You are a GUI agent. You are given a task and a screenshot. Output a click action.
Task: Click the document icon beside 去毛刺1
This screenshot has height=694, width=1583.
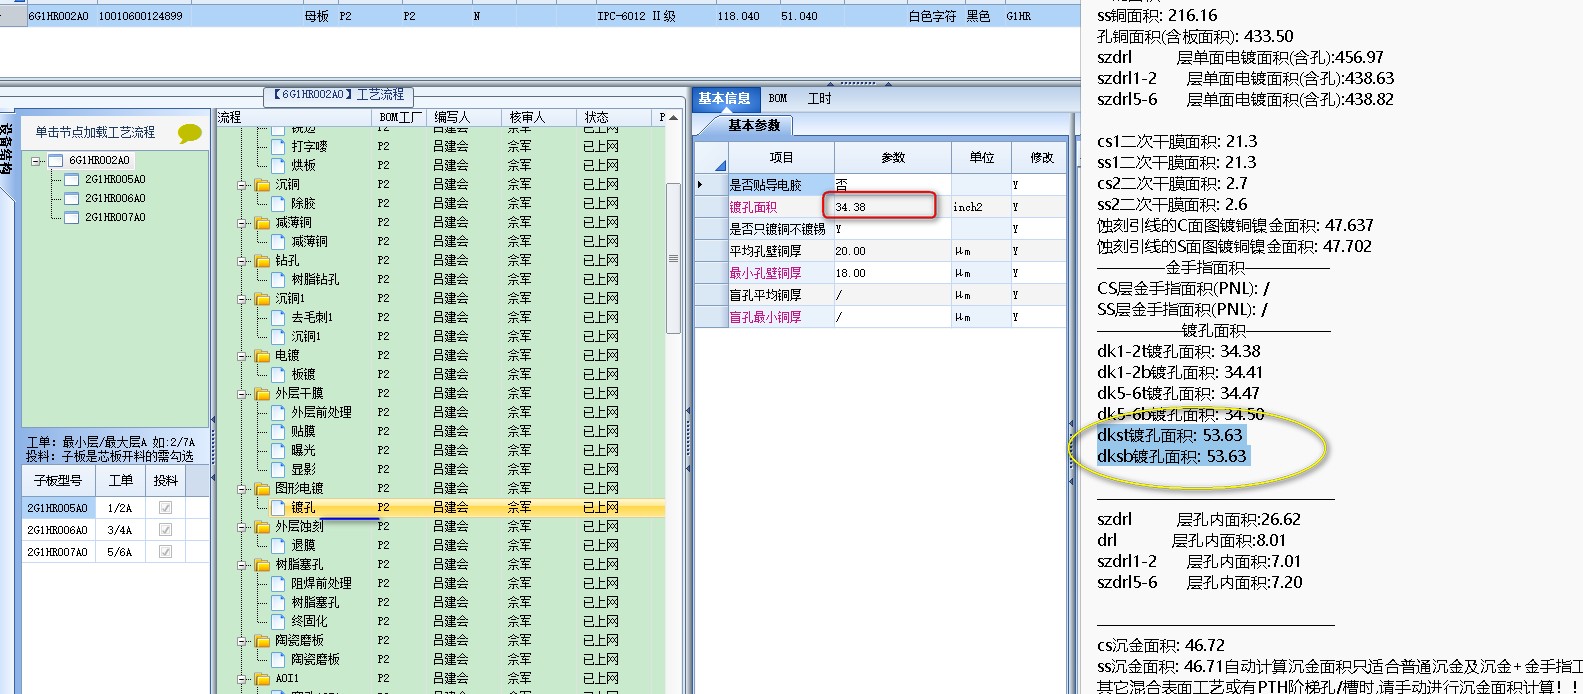click(x=278, y=317)
